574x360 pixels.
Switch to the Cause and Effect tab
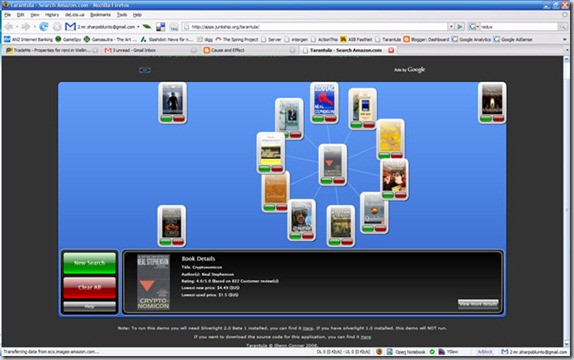pyautogui.click(x=228, y=50)
